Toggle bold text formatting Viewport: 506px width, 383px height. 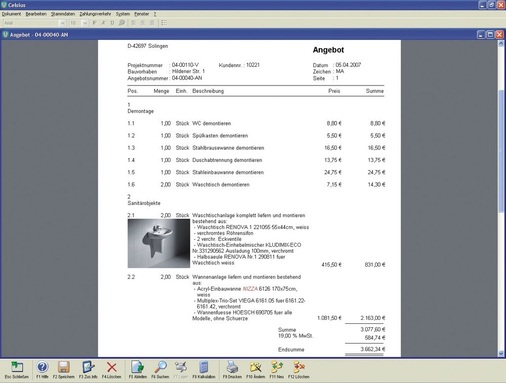coord(94,23)
